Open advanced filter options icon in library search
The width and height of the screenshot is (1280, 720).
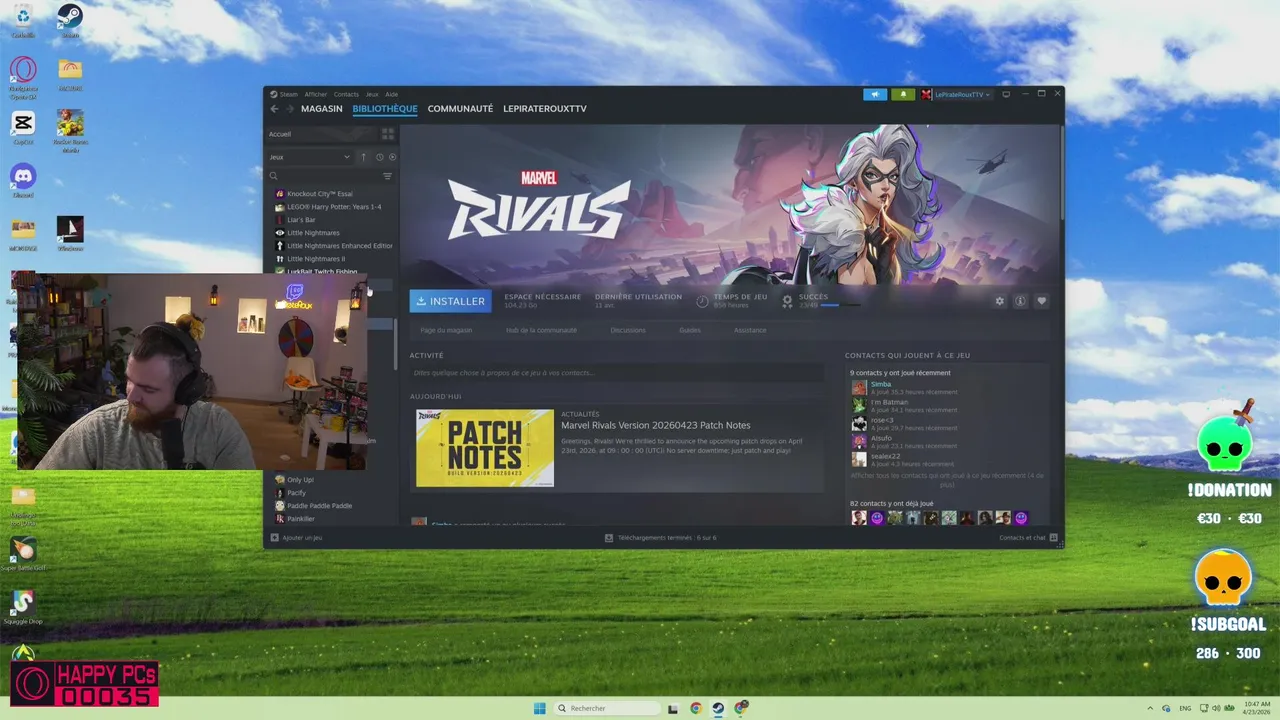[x=388, y=176]
